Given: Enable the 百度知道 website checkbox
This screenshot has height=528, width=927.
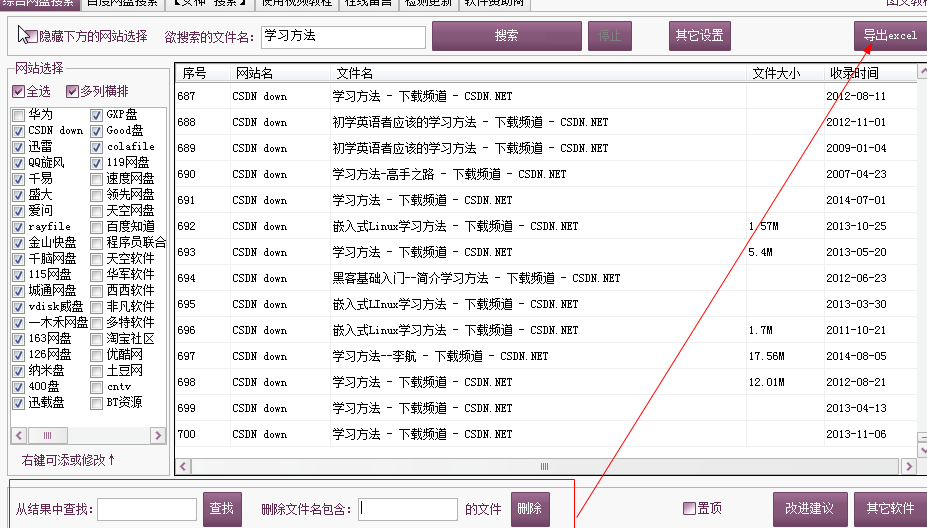Looking at the screenshot, I should [x=97, y=227].
